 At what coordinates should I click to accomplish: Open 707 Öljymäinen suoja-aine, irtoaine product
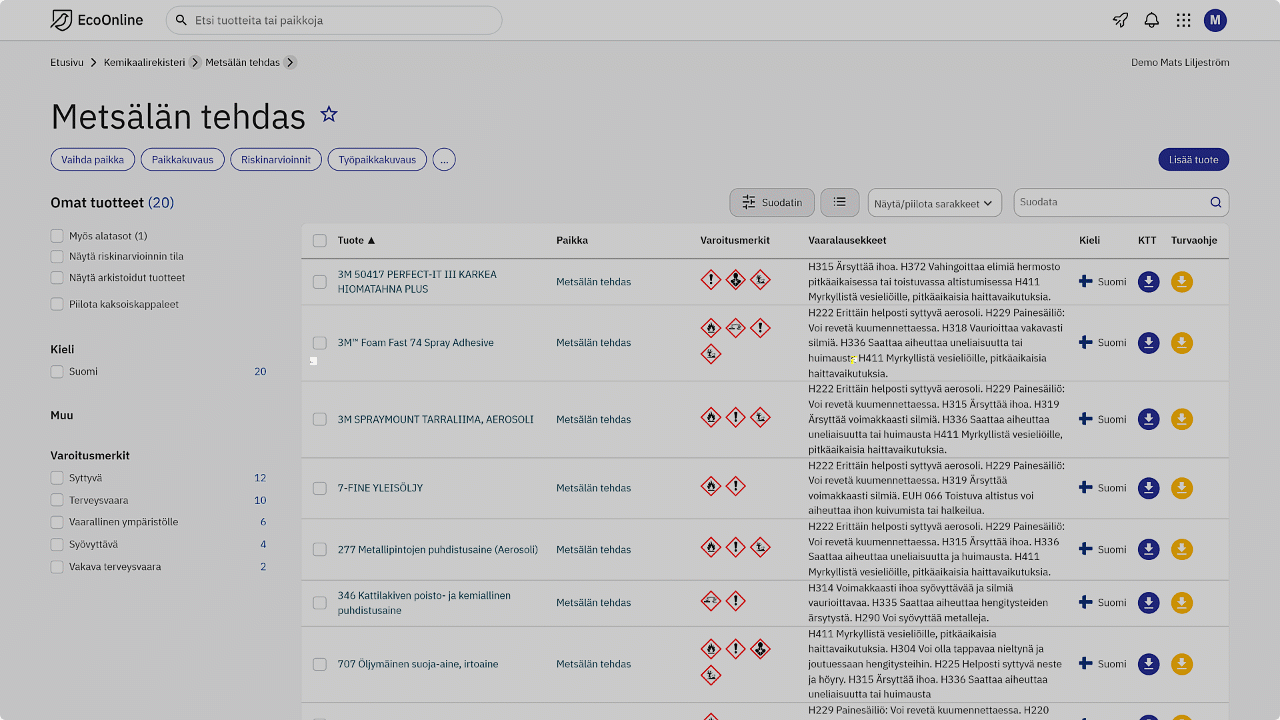(x=418, y=664)
